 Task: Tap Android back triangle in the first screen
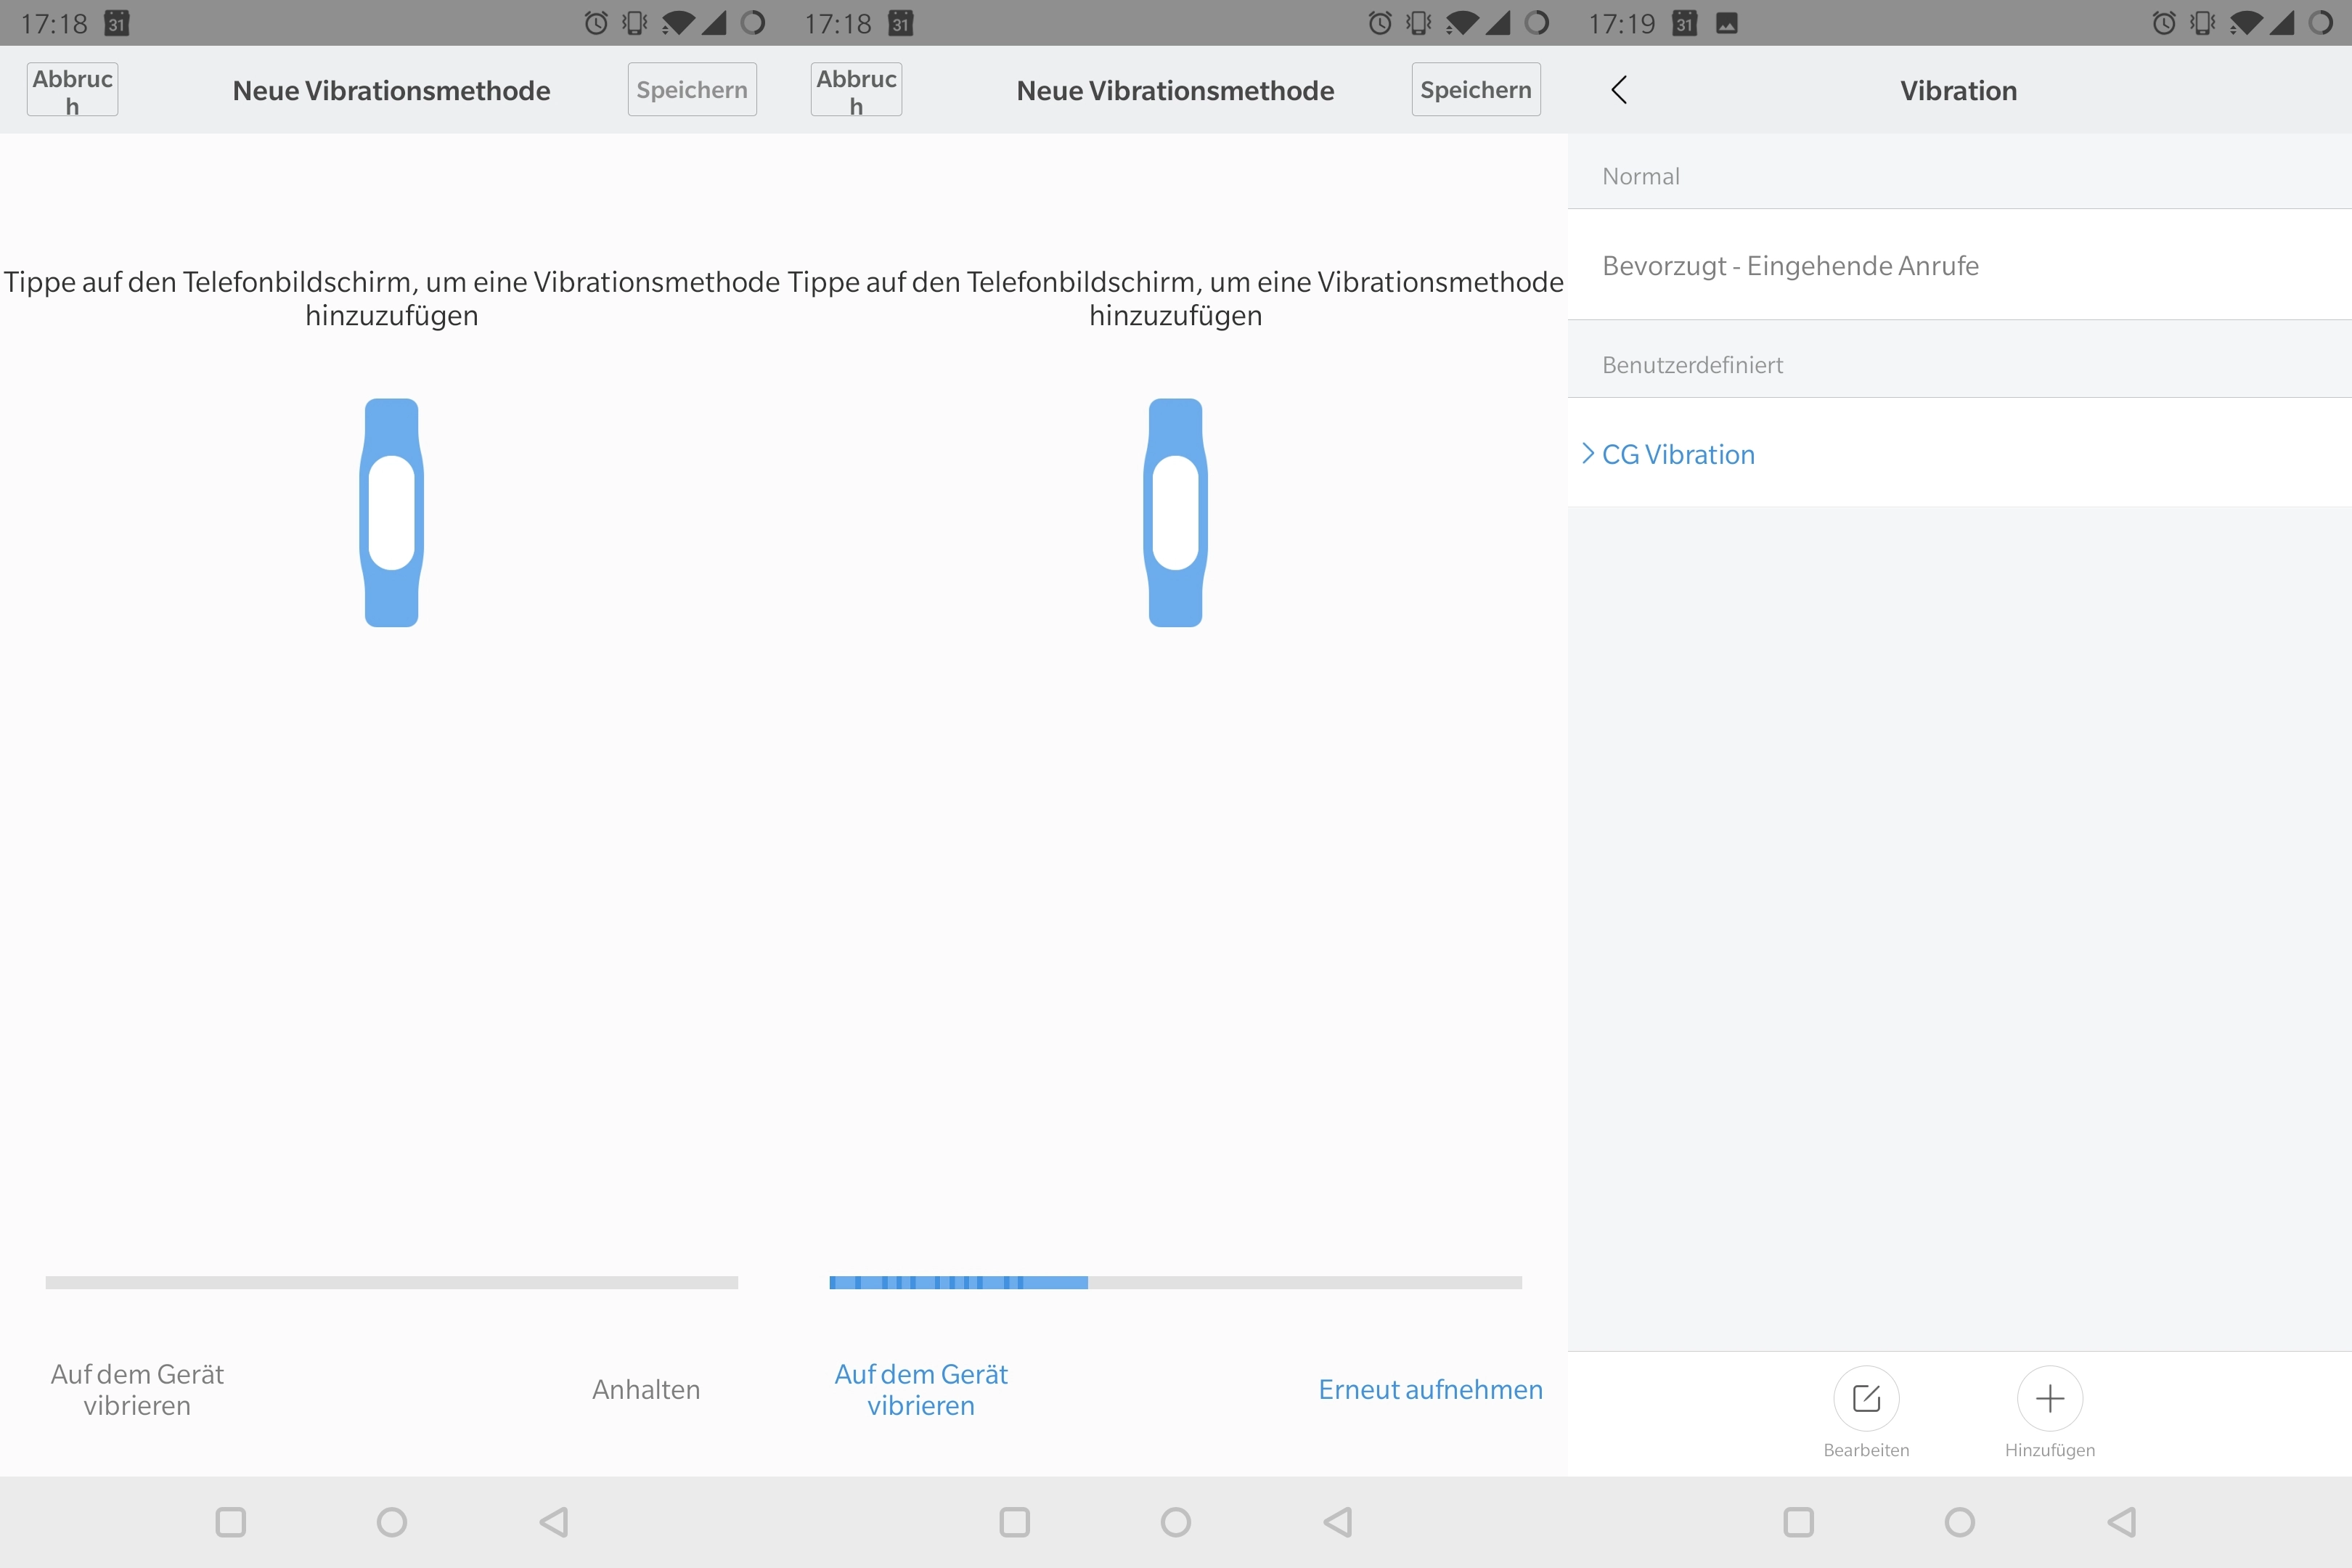coord(554,1522)
